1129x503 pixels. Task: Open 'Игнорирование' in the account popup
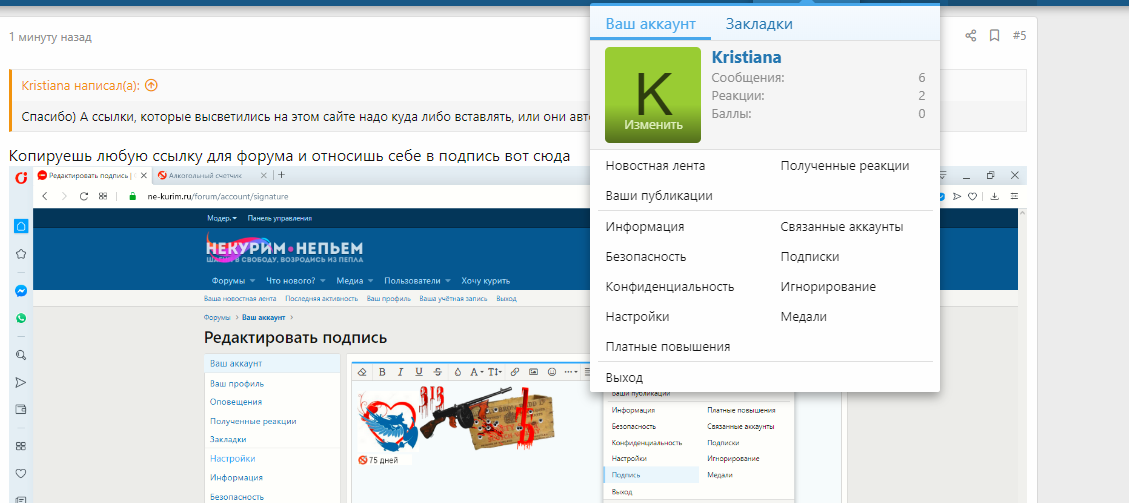tap(828, 287)
